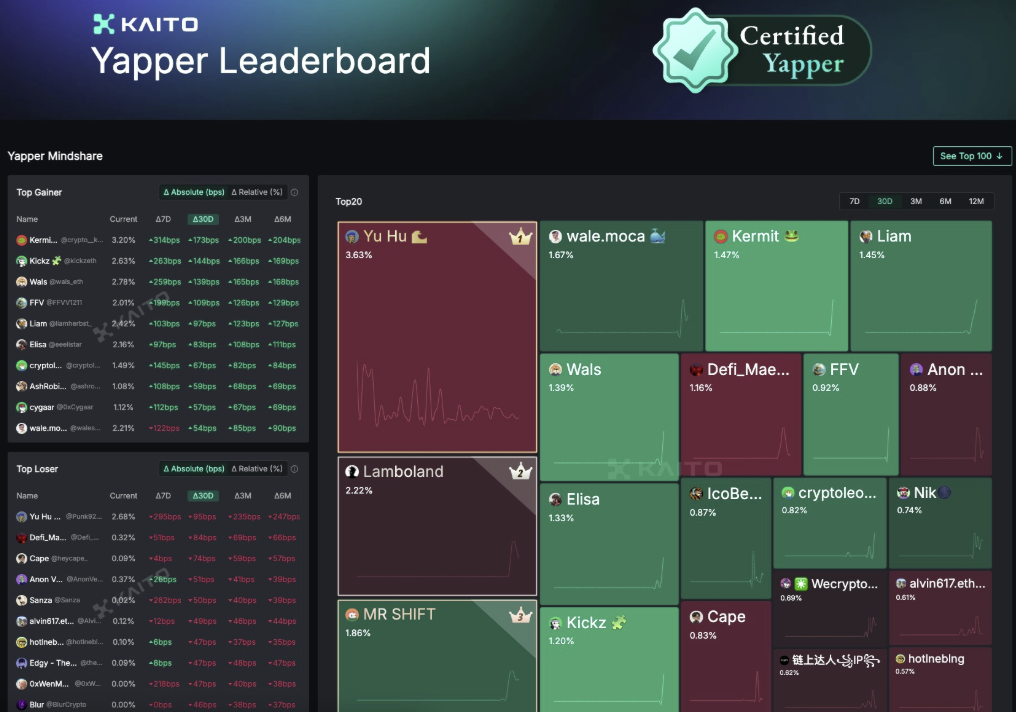
Task: Sort Top Loser by Current column
Action: (123, 496)
